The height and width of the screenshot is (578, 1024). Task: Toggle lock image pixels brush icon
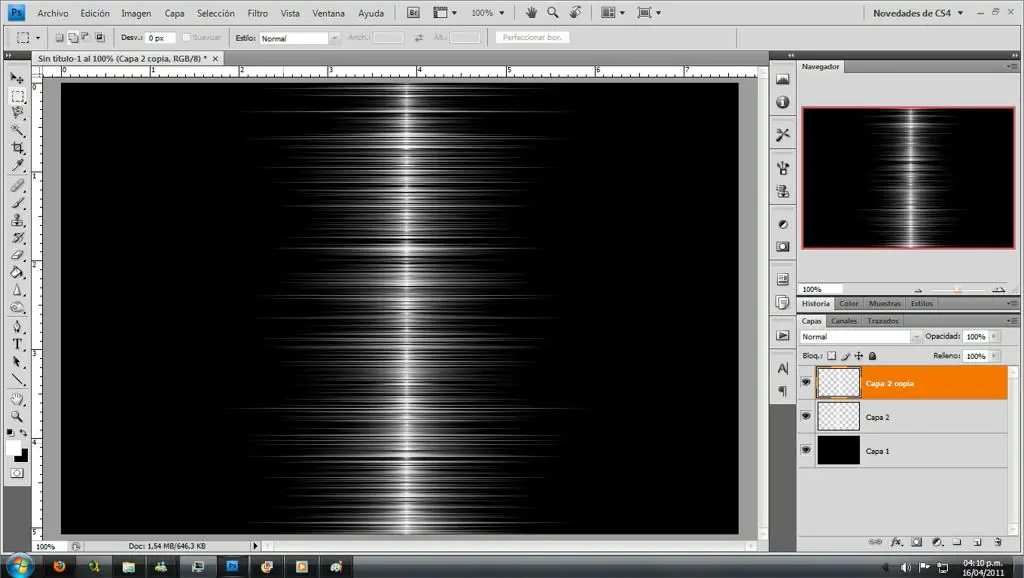[845, 356]
